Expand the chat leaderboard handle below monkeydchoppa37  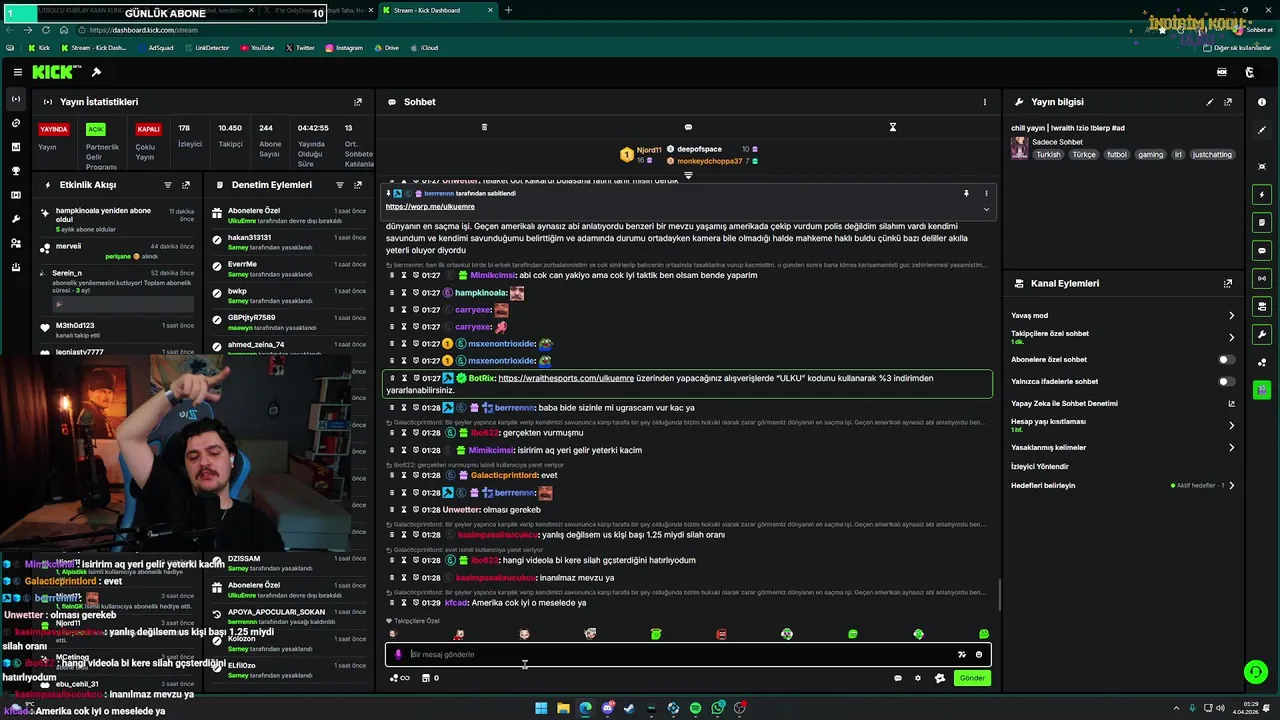(688, 175)
